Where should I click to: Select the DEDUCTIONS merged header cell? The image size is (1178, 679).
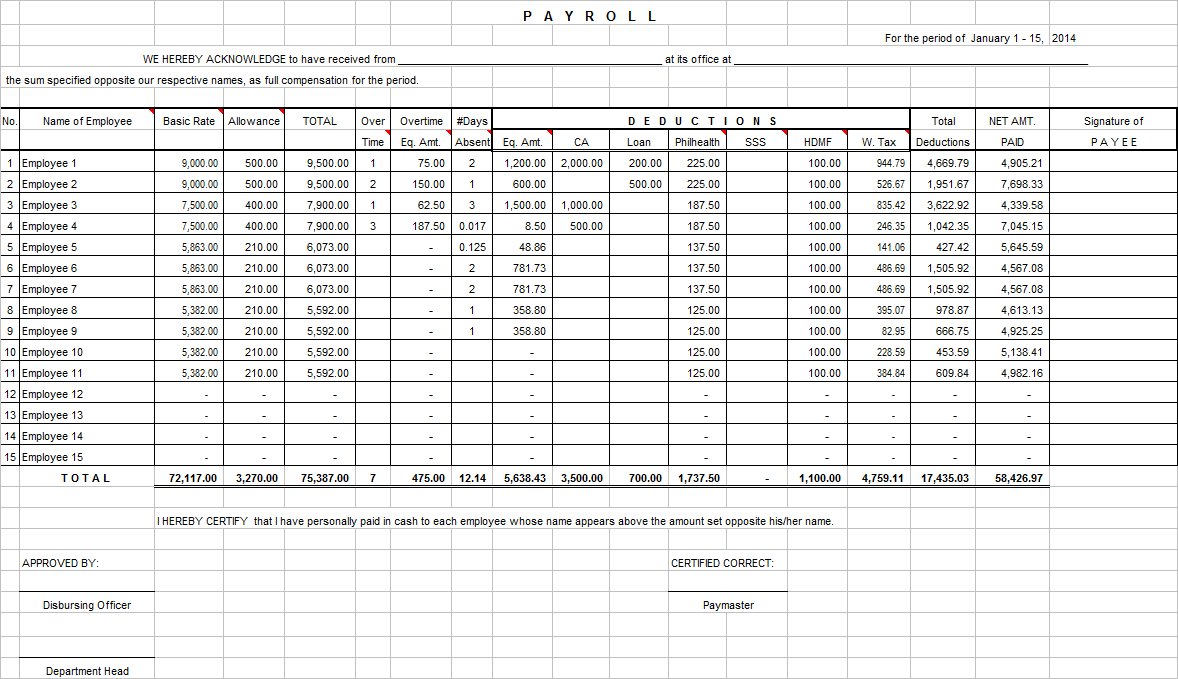click(701, 120)
